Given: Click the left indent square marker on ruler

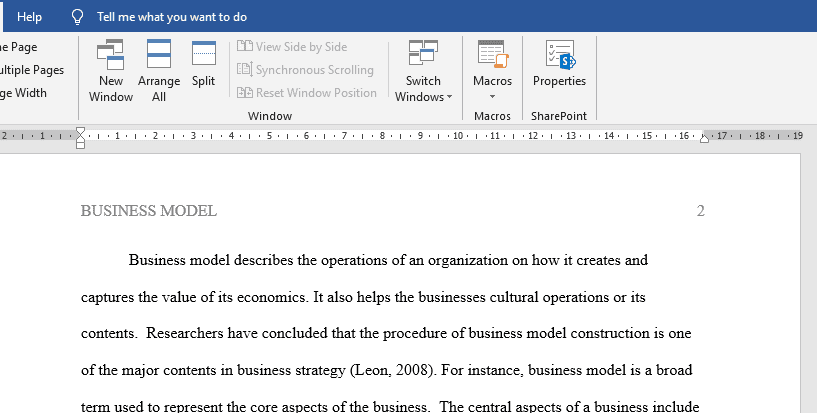Looking at the screenshot, I should 80,145.
